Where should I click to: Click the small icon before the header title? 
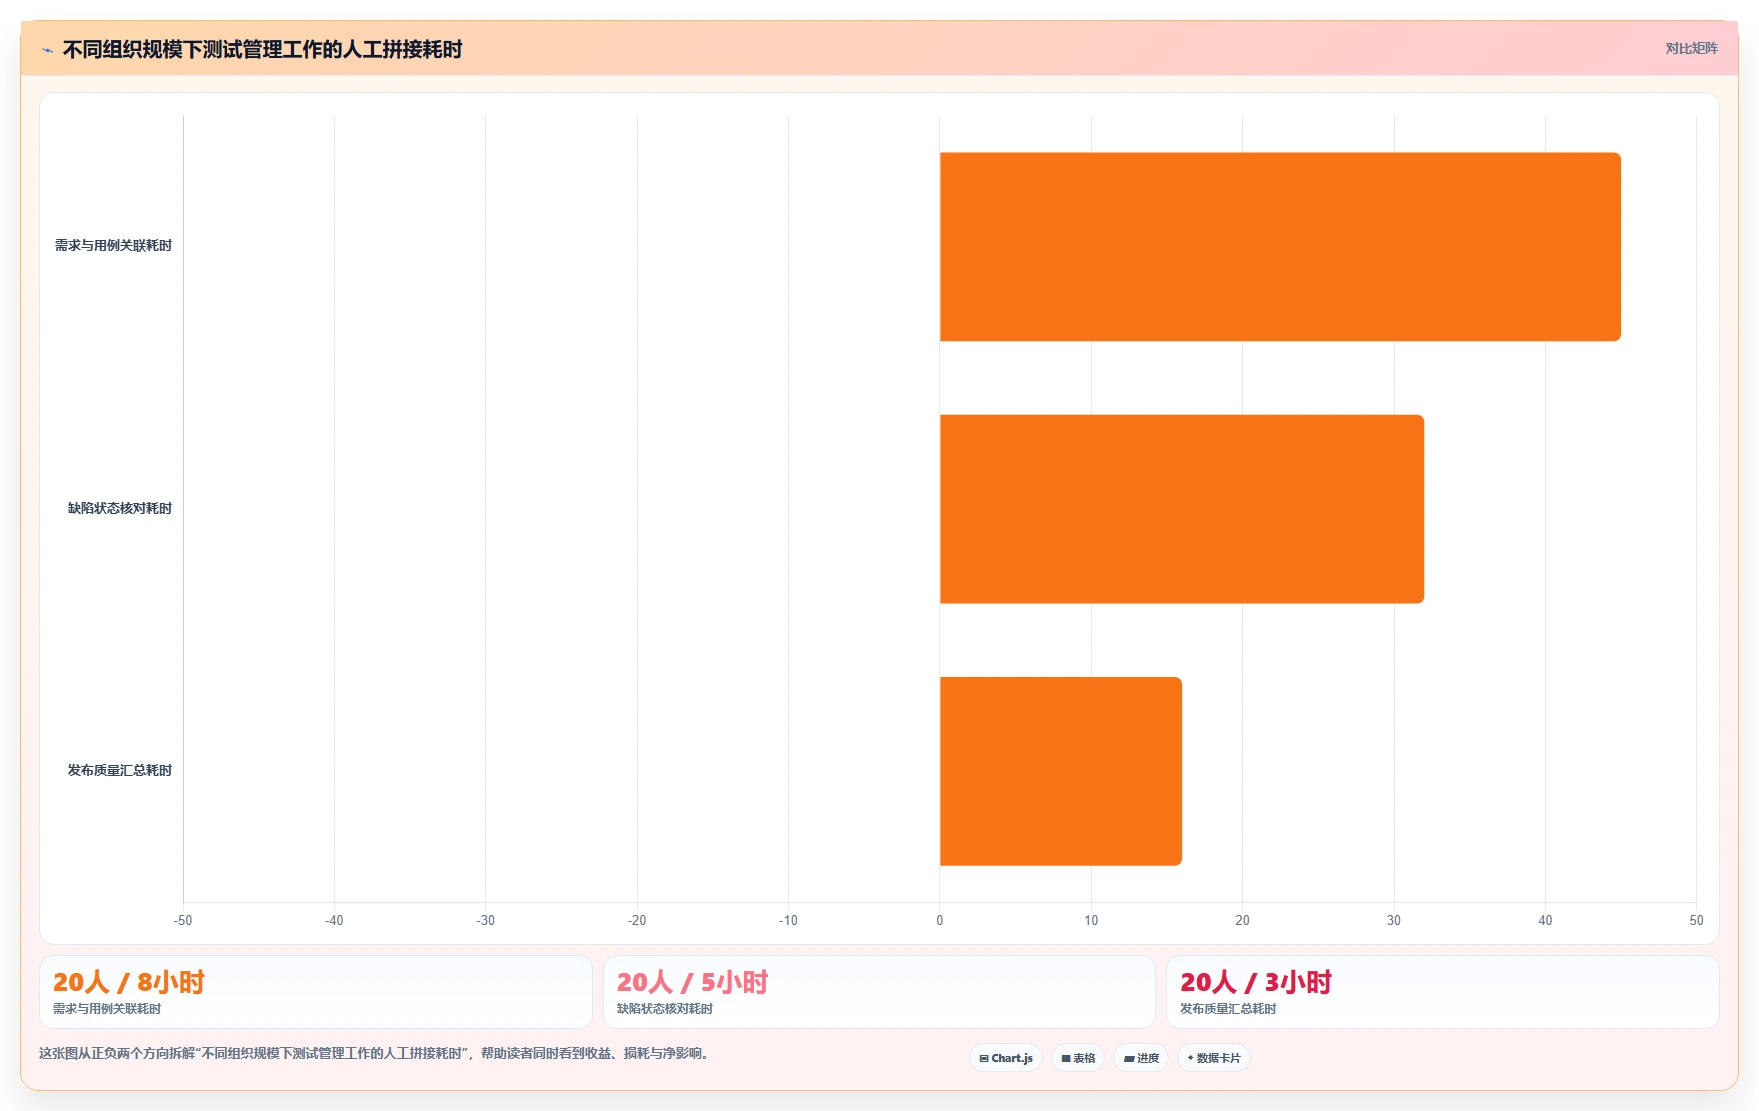(x=47, y=50)
